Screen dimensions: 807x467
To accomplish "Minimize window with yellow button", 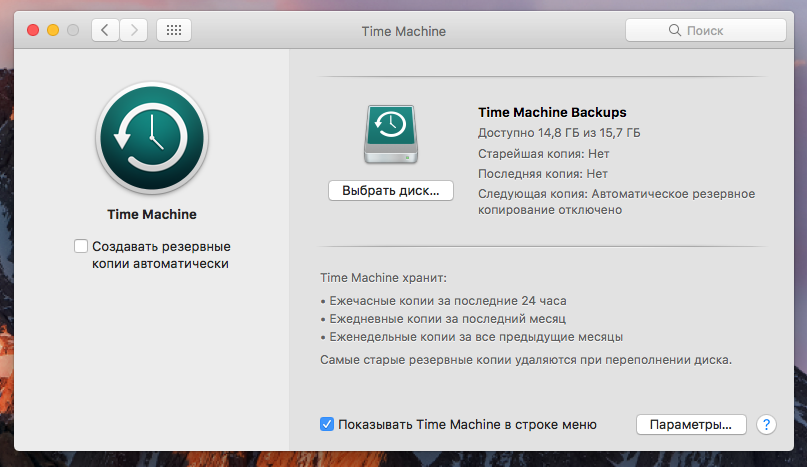I will click(x=53, y=30).
